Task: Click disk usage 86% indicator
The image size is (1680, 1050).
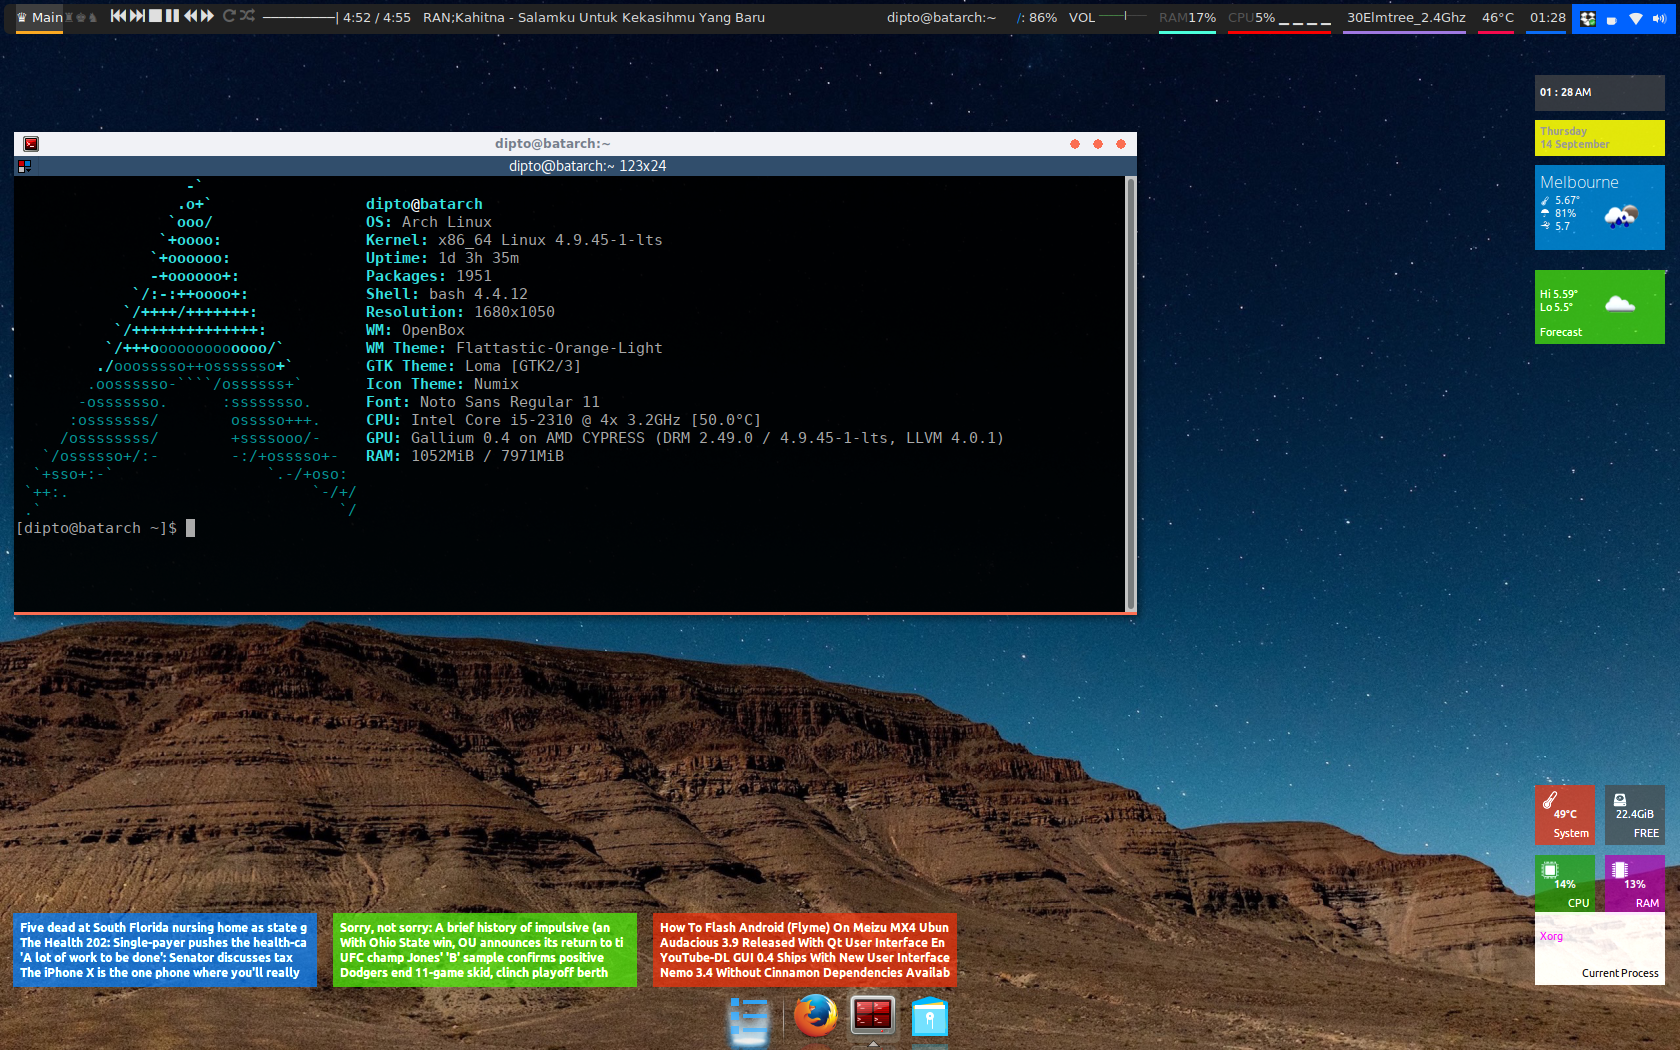Action: tap(1036, 18)
